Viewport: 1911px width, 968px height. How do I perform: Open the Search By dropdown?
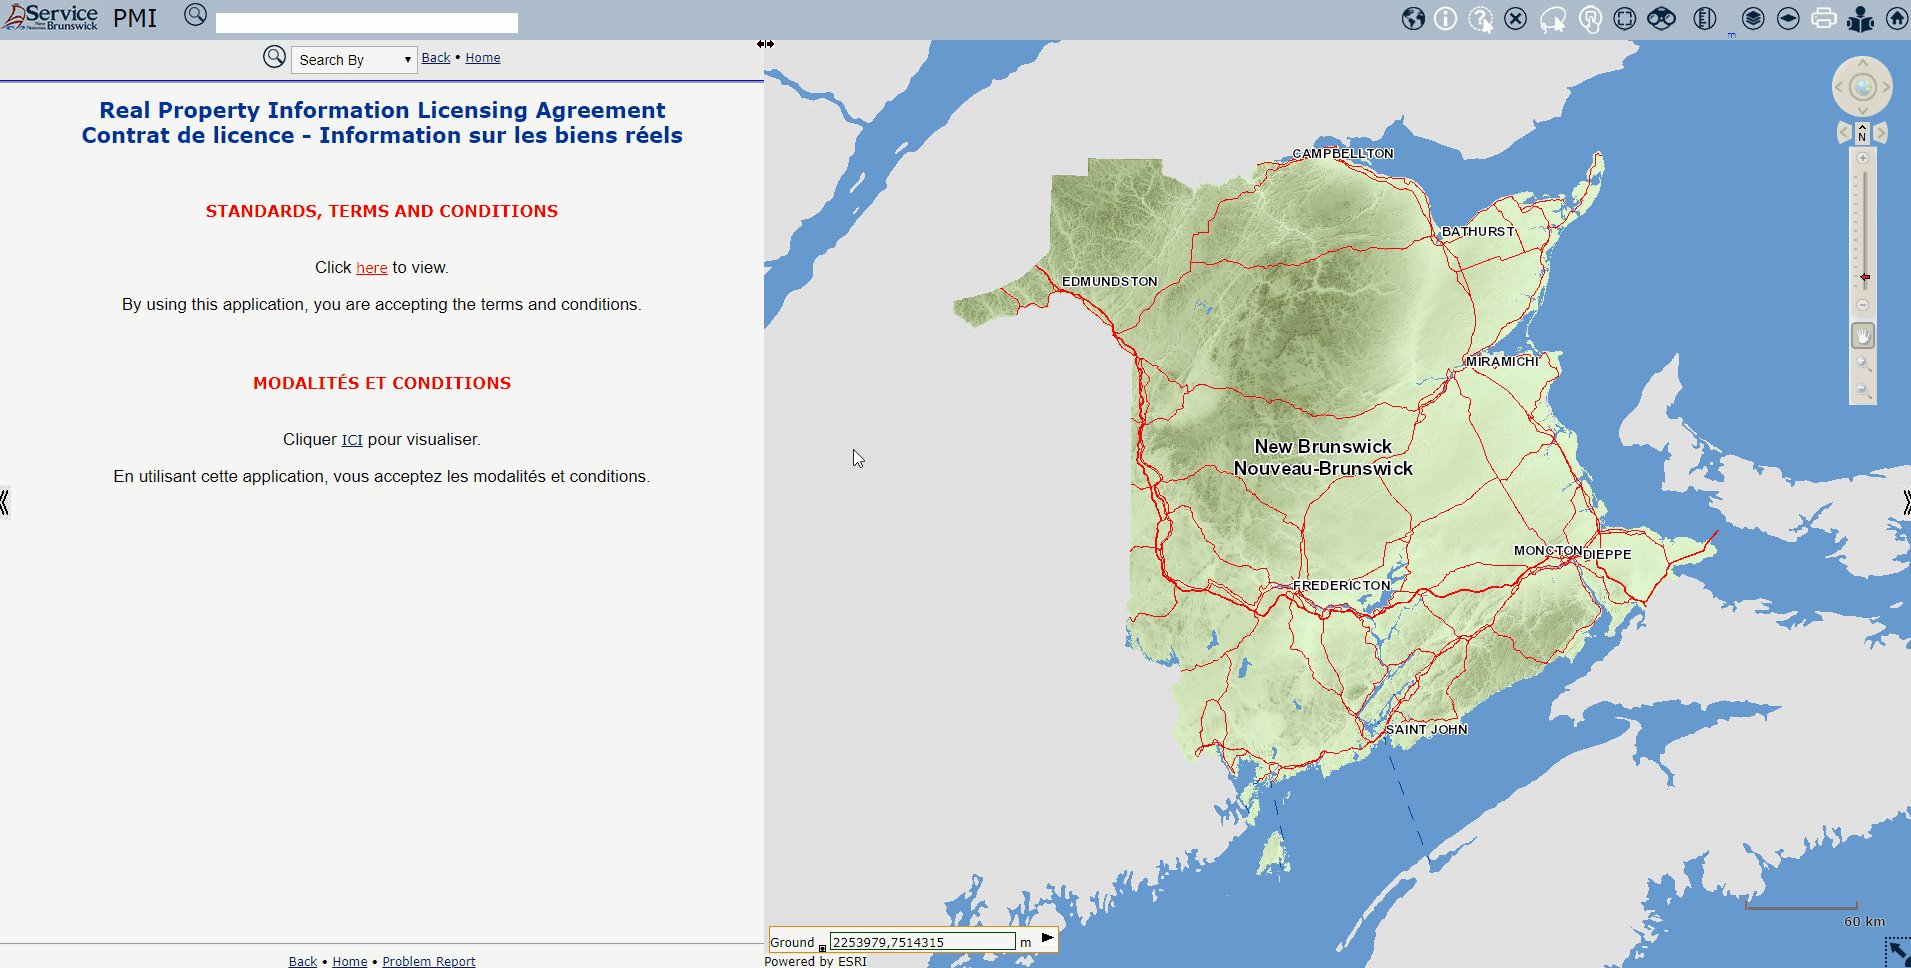coord(354,60)
